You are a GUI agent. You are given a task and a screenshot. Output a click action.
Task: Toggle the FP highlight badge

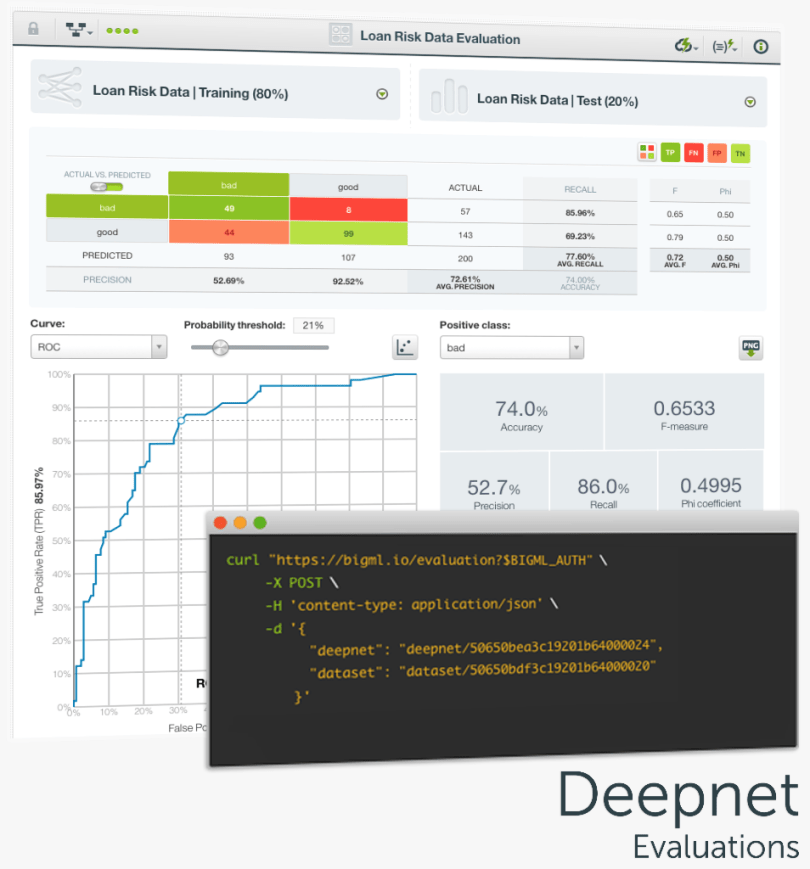717,153
